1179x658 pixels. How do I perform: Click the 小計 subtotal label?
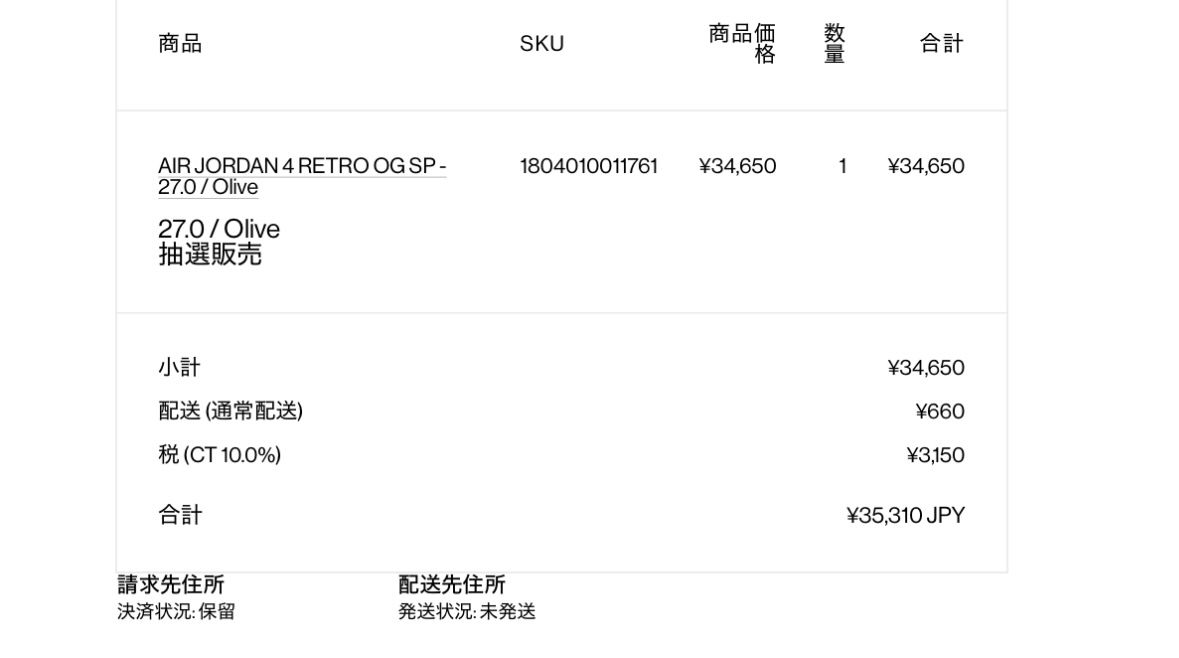point(179,368)
